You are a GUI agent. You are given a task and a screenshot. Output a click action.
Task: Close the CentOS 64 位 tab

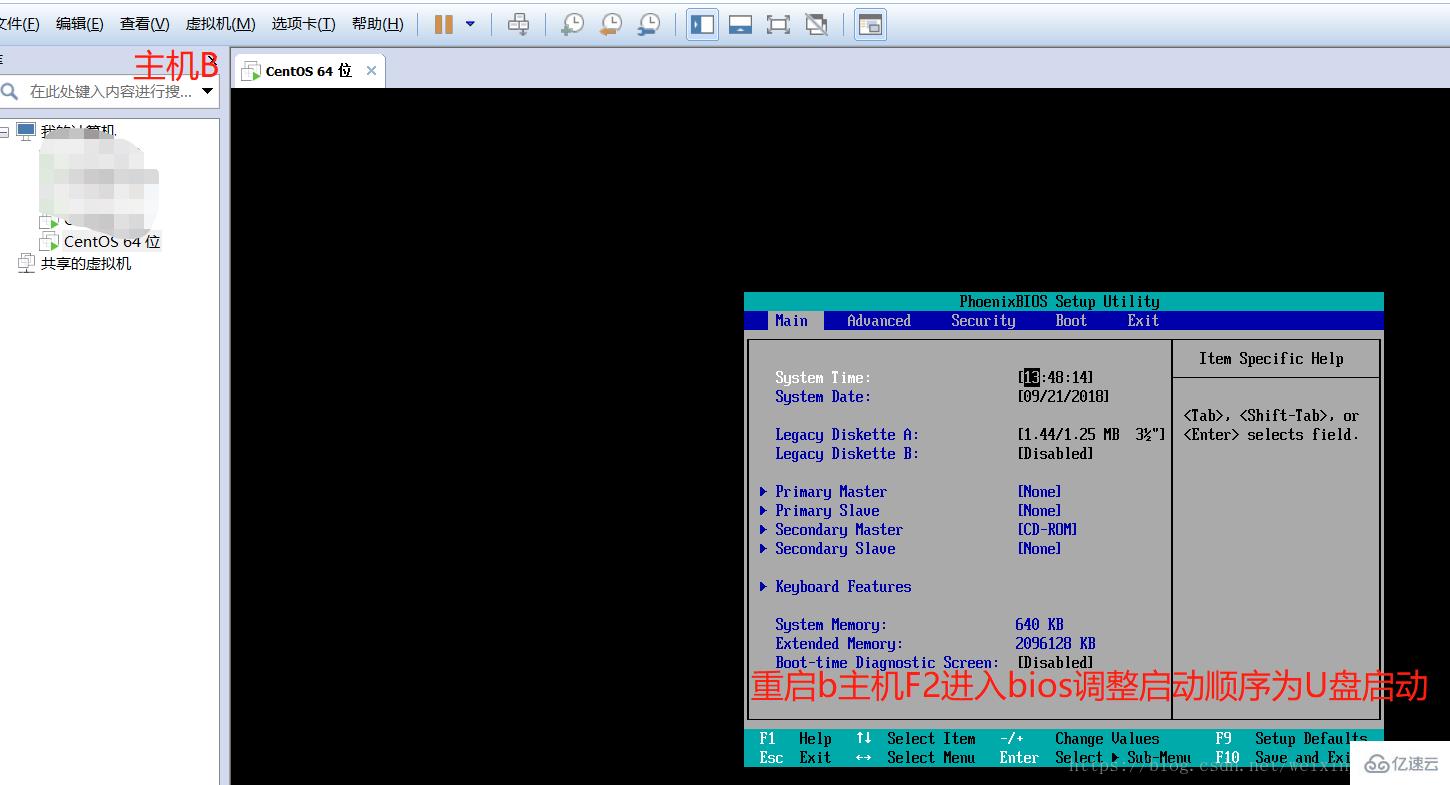point(371,71)
